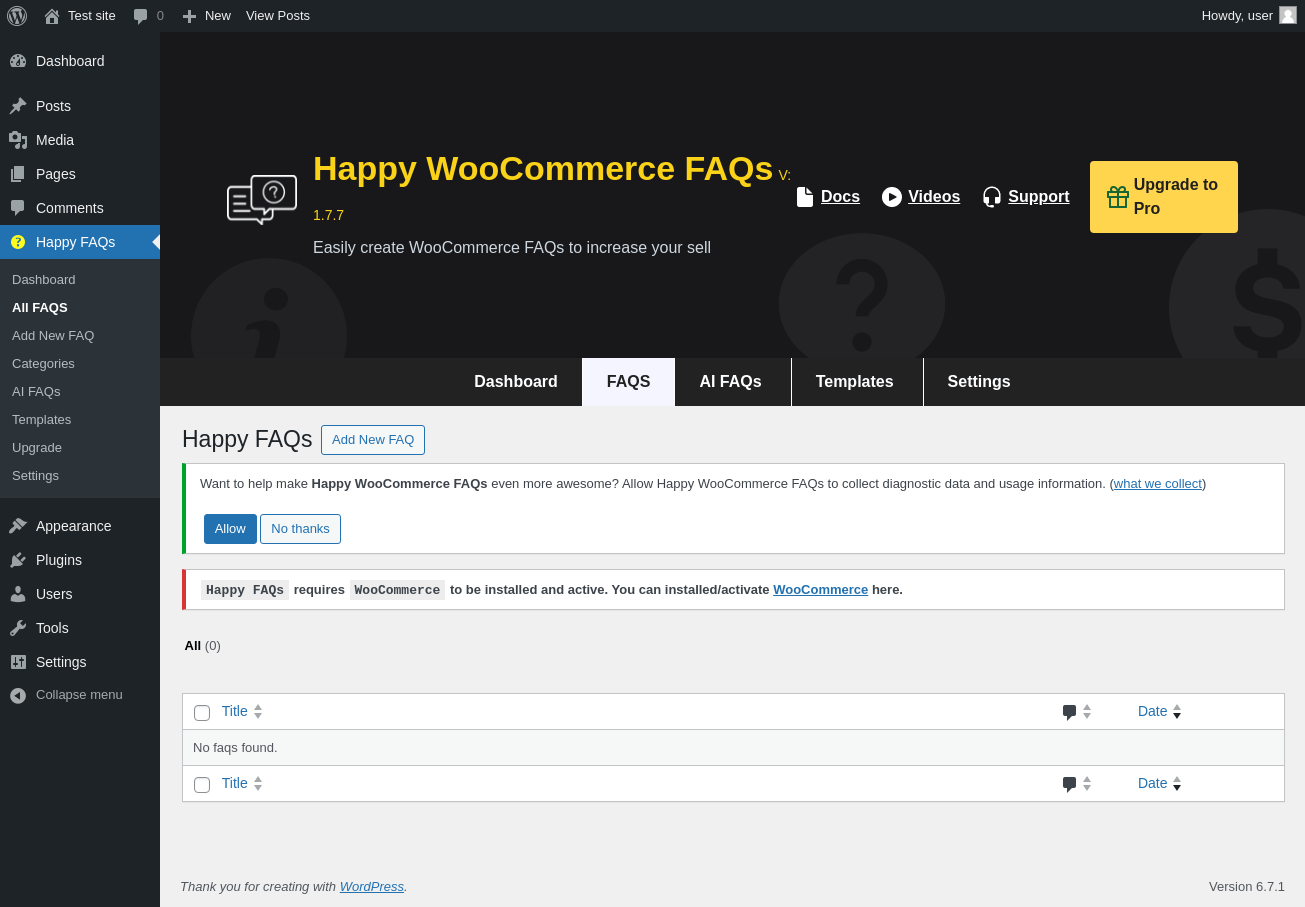Click the Pages icon in sidebar
This screenshot has height=907, width=1305.
[x=18, y=174]
